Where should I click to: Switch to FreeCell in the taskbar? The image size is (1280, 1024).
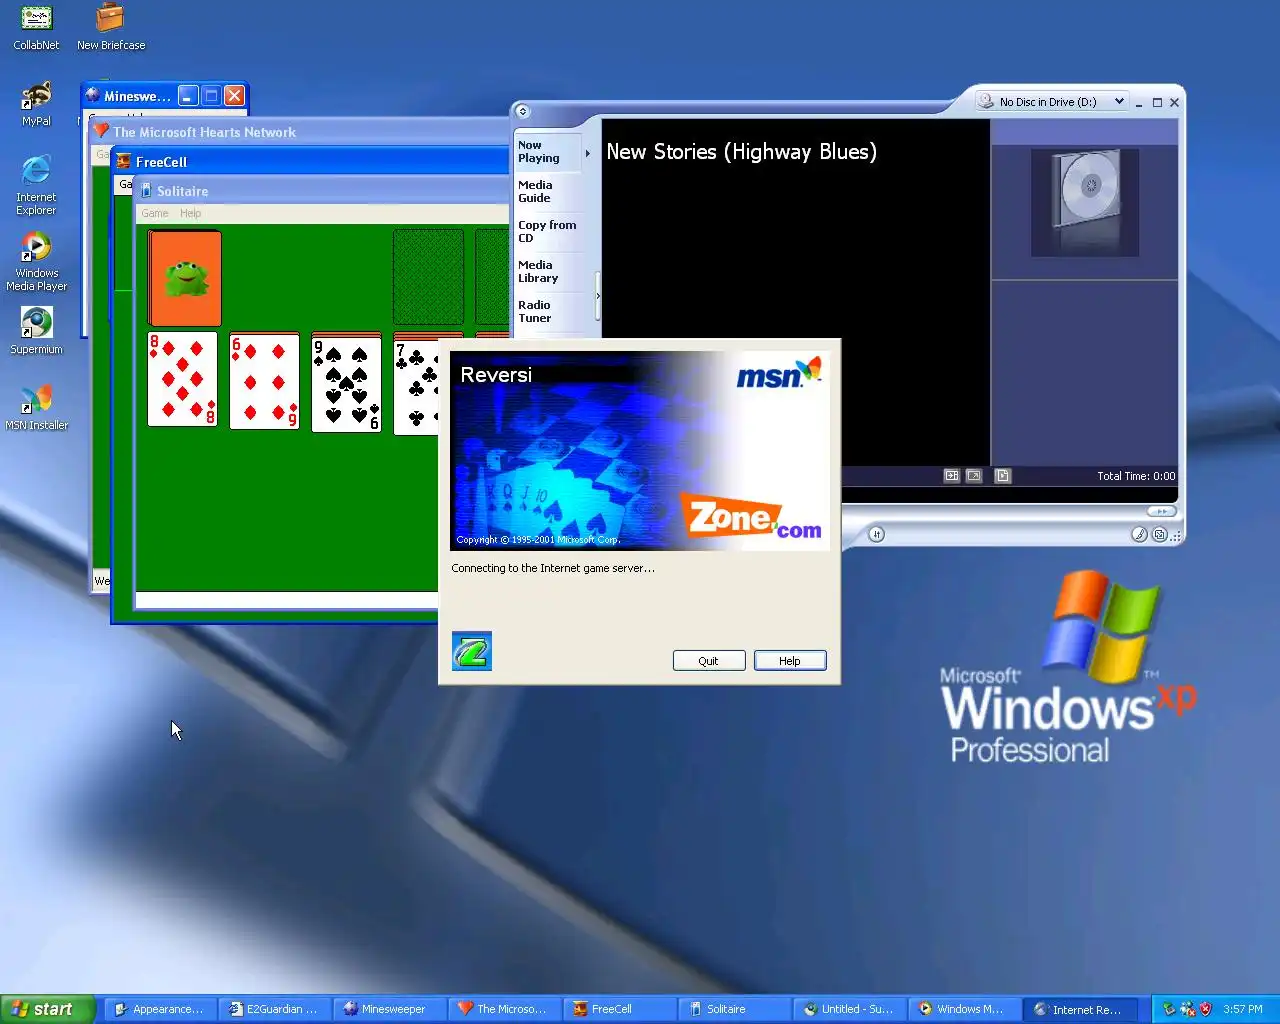tap(618, 1009)
